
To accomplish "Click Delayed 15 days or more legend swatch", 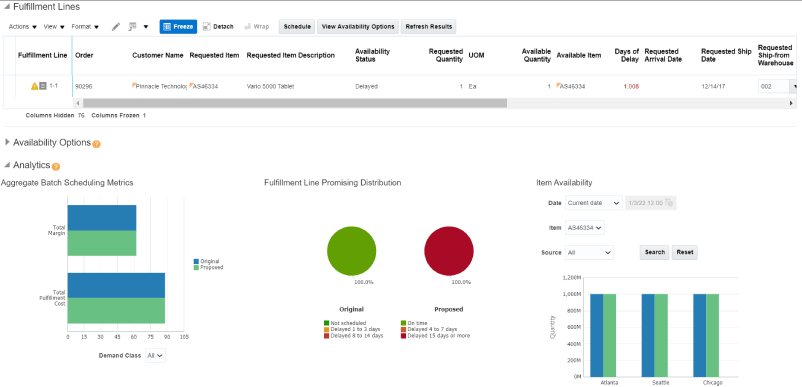I will [404, 336].
